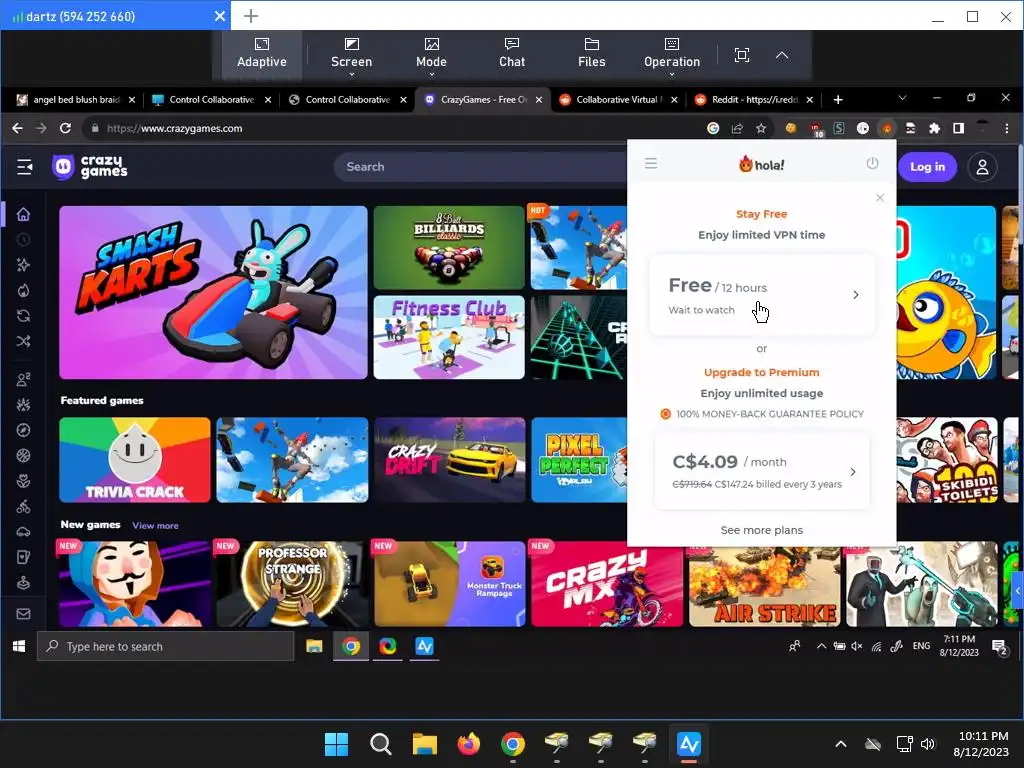This screenshot has width=1024, height=768.
Task: Open the Trivia Crack game
Action: [x=135, y=460]
